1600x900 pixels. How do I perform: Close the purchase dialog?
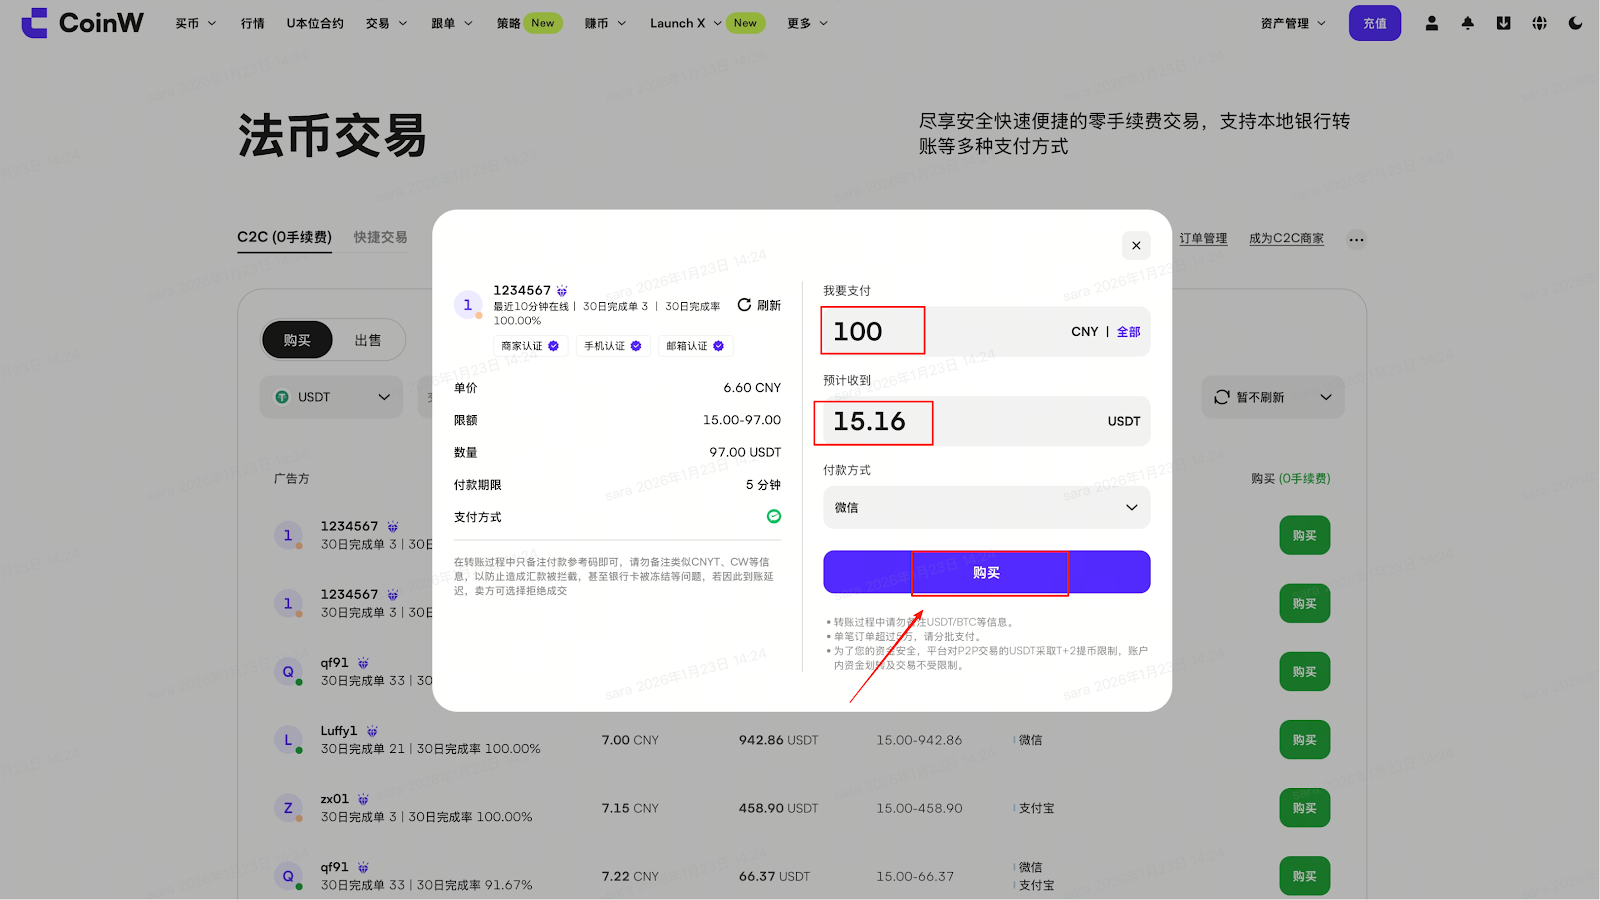[1135, 245]
